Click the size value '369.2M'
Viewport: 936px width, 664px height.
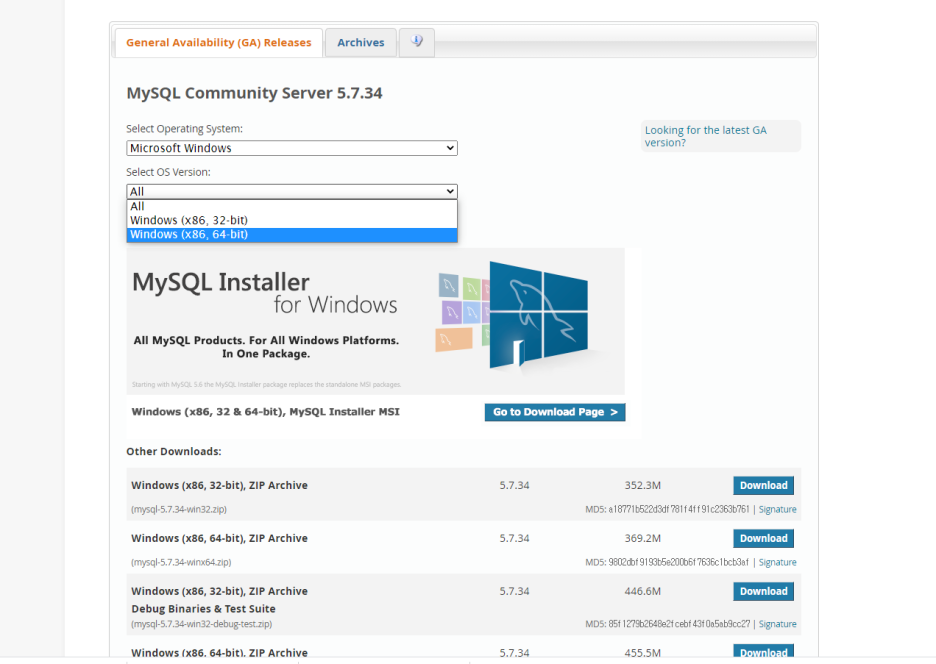(642, 539)
